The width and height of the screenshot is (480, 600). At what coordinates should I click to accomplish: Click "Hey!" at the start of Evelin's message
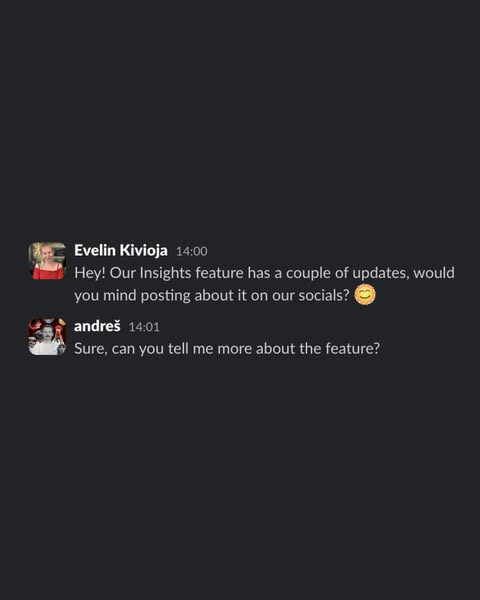coord(90,274)
